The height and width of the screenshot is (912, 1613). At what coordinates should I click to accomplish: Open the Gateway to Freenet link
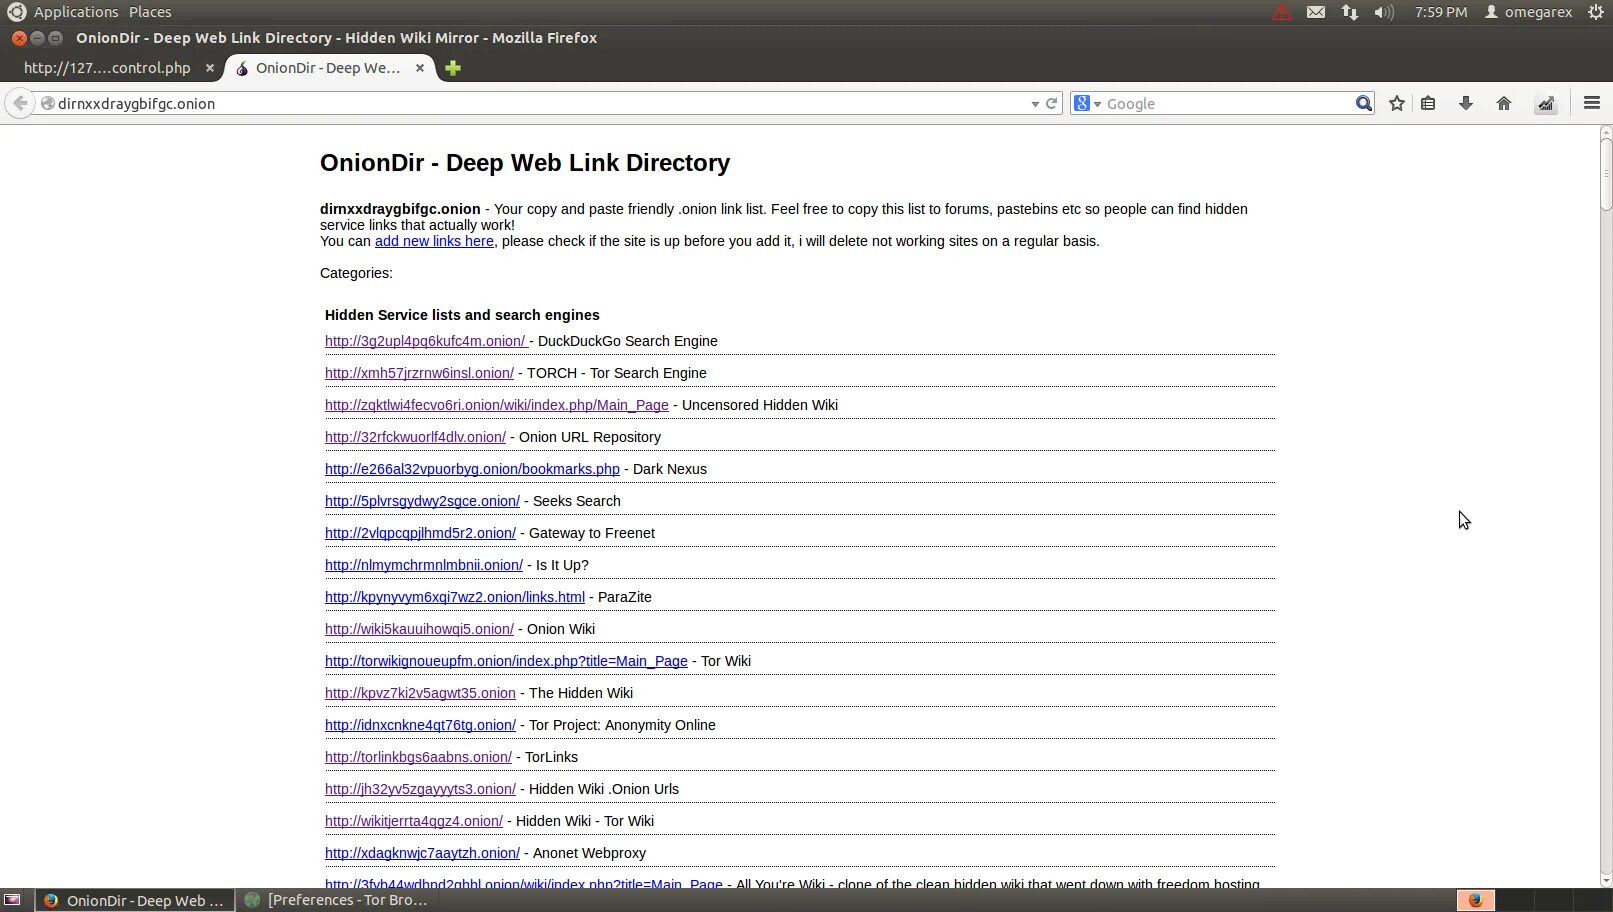click(420, 533)
